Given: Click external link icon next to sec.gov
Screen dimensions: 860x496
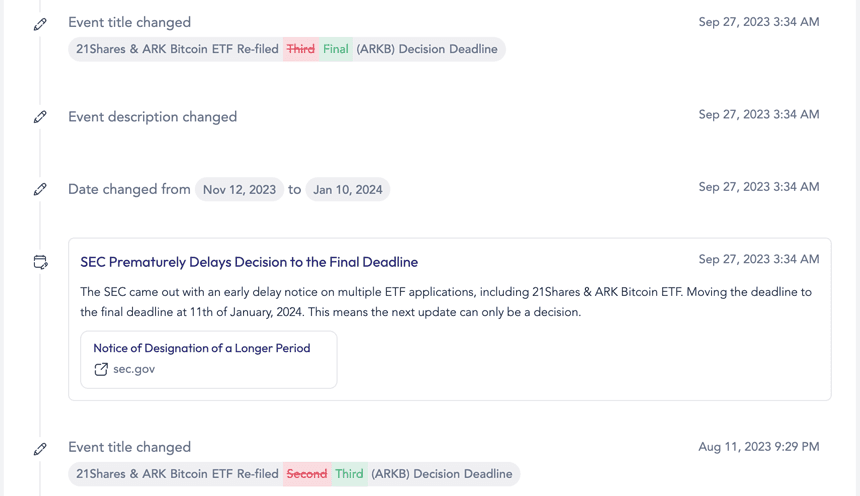Looking at the screenshot, I should pos(101,369).
